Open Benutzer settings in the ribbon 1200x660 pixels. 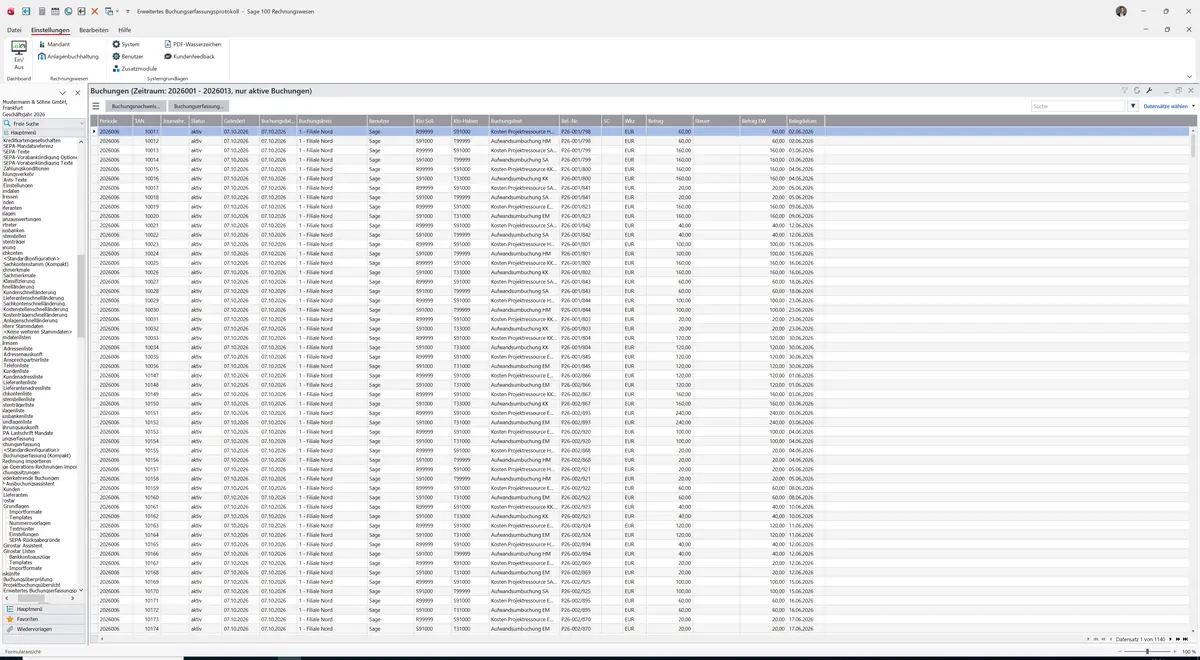(x=127, y=56)
